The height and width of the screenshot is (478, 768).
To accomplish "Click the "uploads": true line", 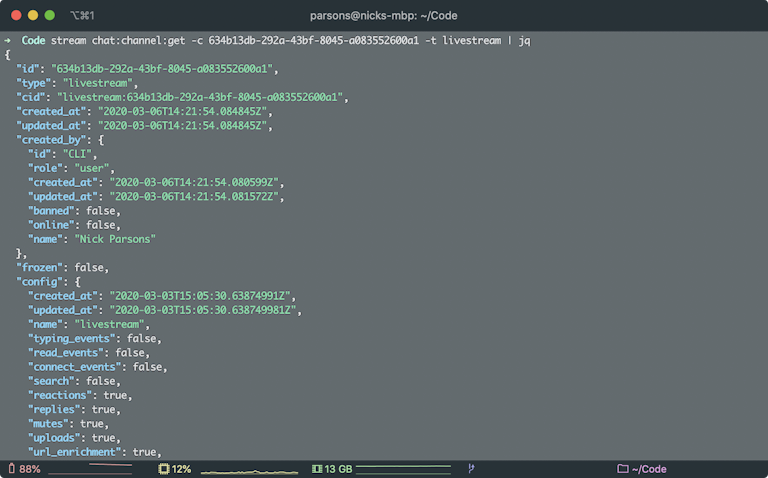I will click(x=74, y=438).
